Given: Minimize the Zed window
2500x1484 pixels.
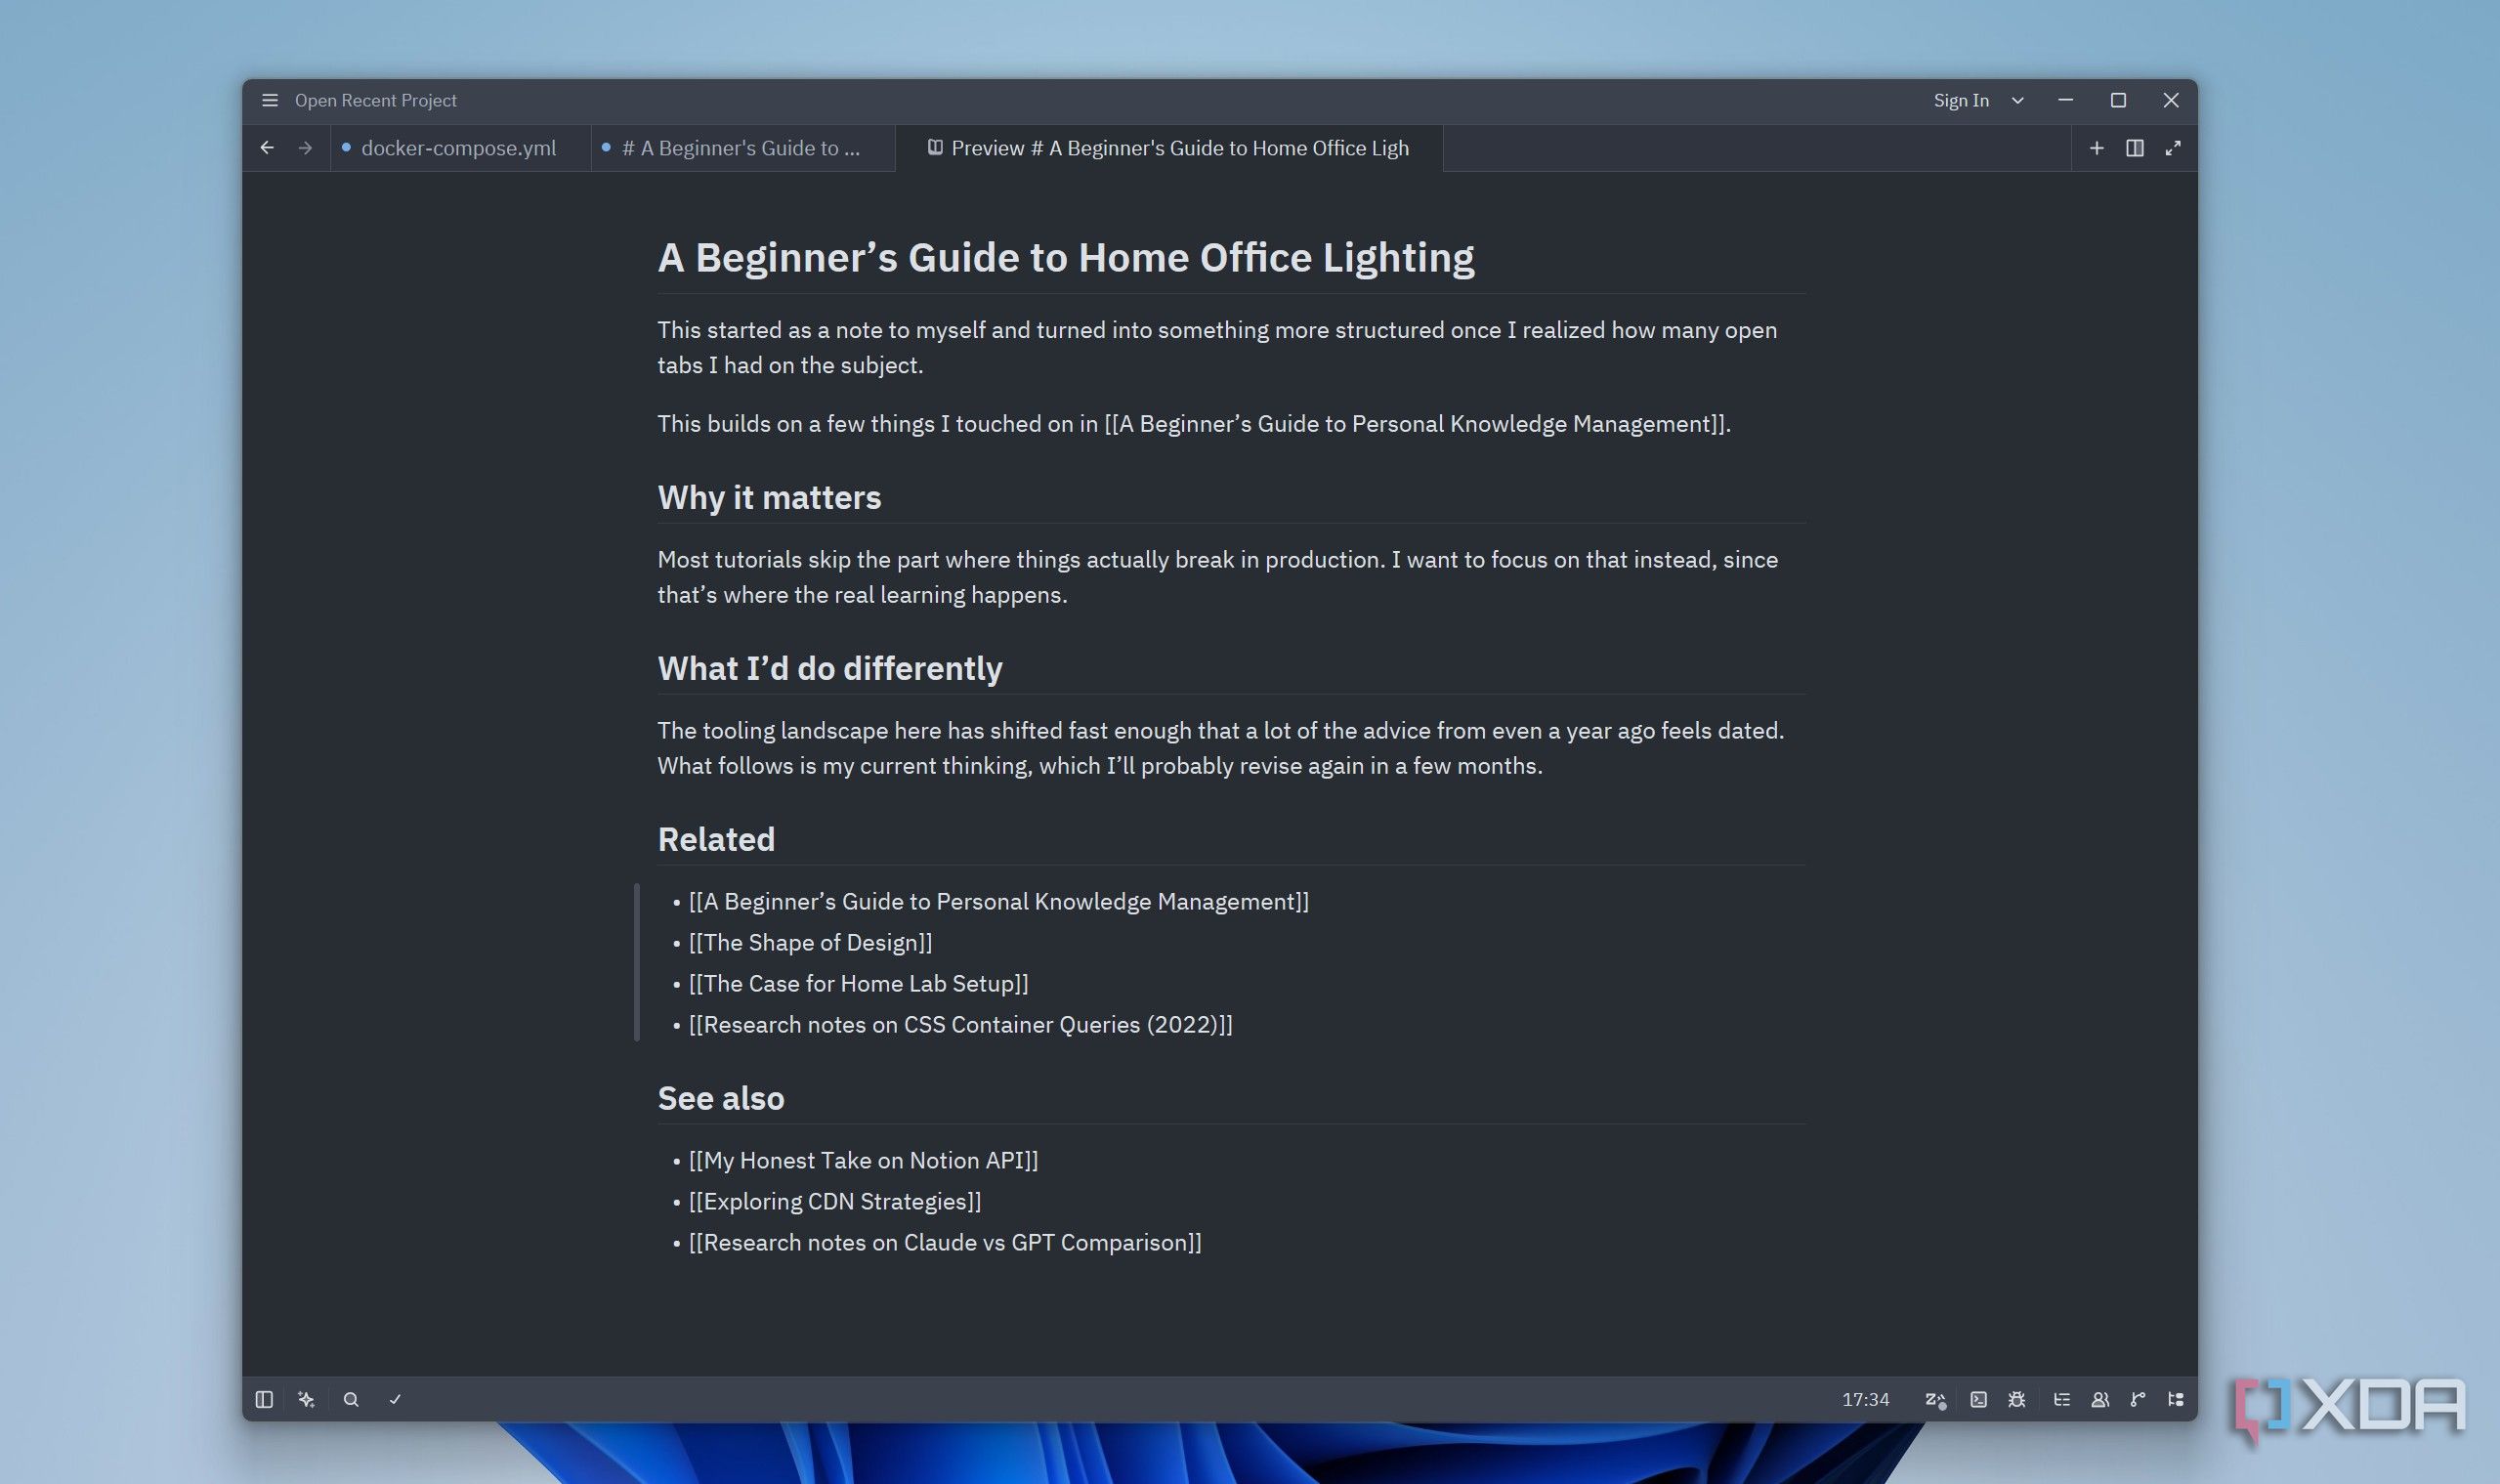Looking at the screenshot, I should 2065,100.
